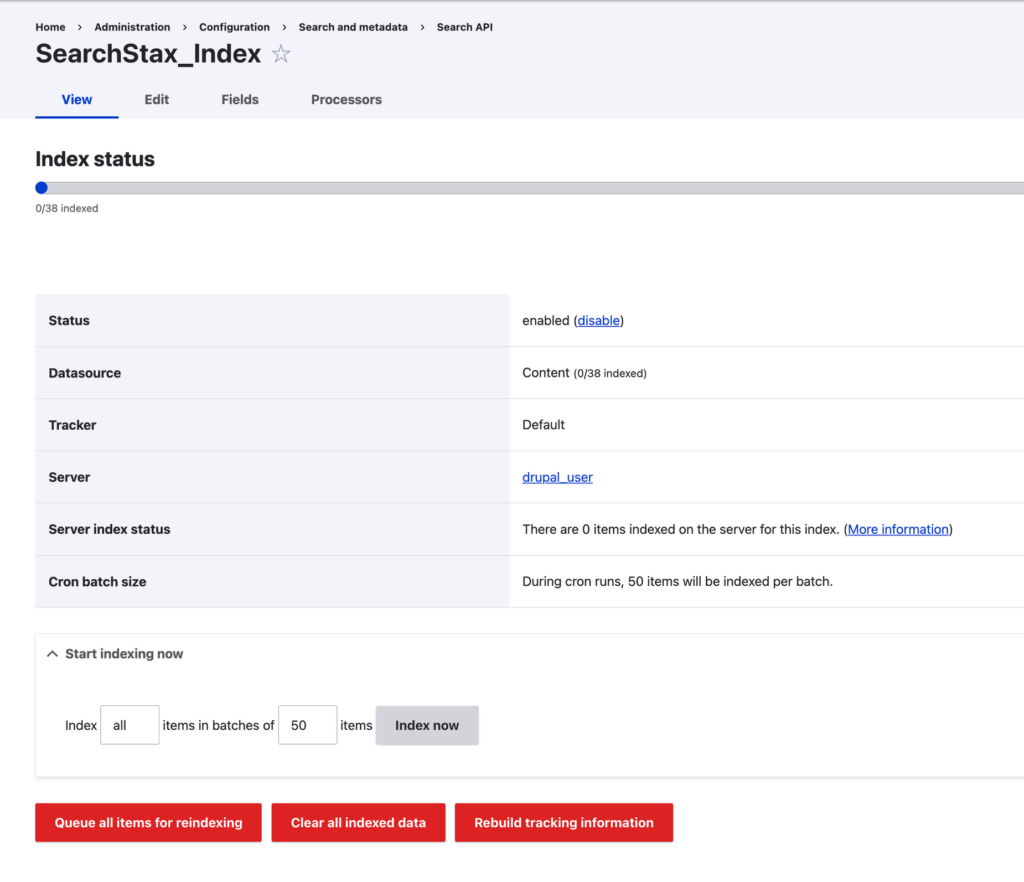
Task: Click the Index status heading
Action: [x=95, y=159]
